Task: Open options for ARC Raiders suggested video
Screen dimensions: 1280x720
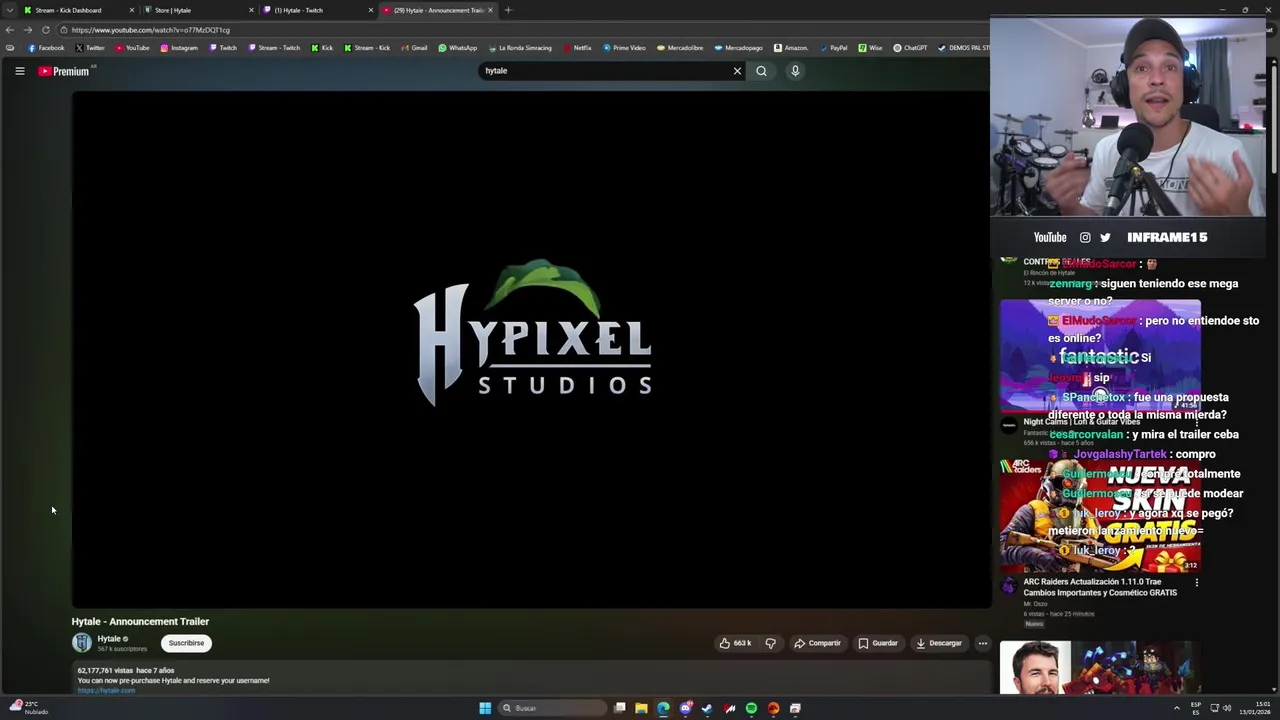Action: pos(1196,582)
